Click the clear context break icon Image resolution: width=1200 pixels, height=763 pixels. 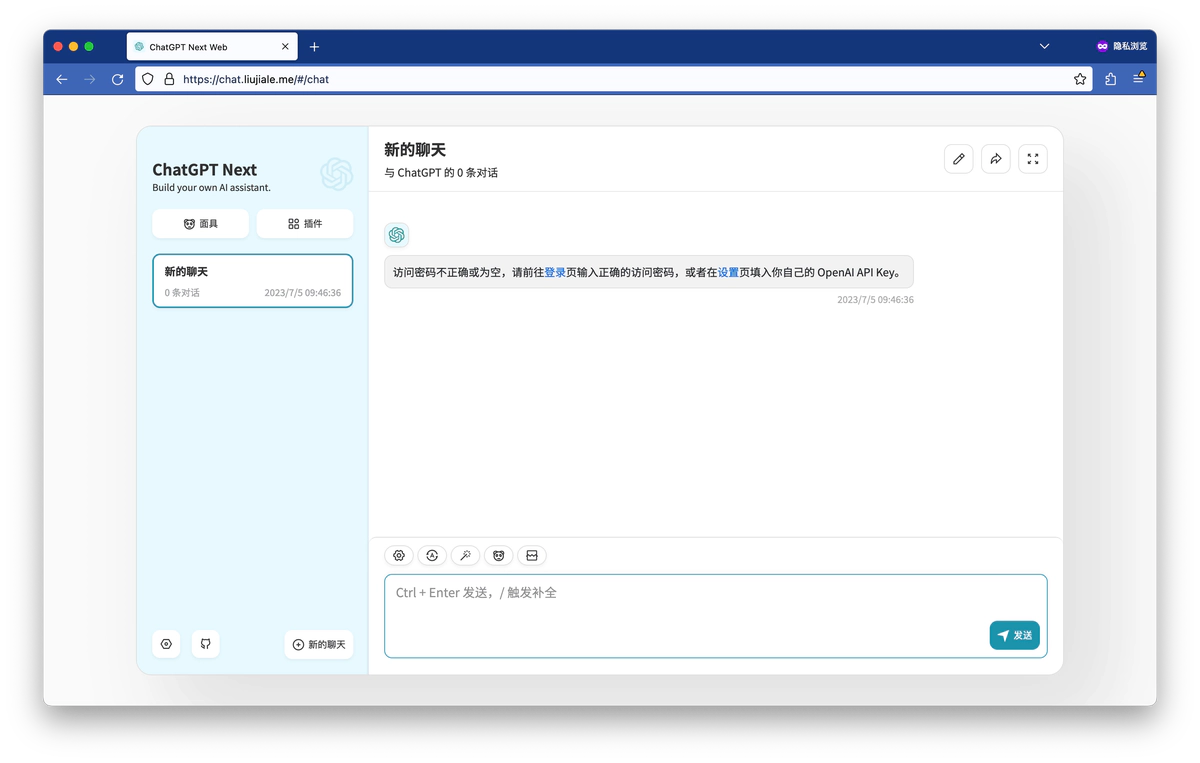[x=532, y=556]
